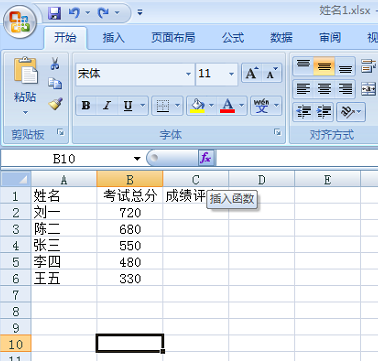Toggle middle vertical alignment
The image size is (378, 361).
click(x=324, y=66)
